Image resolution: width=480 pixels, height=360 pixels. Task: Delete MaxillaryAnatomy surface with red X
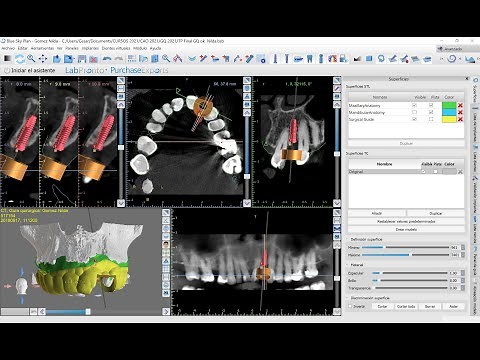pyautogui.click(x=460, y=105)
